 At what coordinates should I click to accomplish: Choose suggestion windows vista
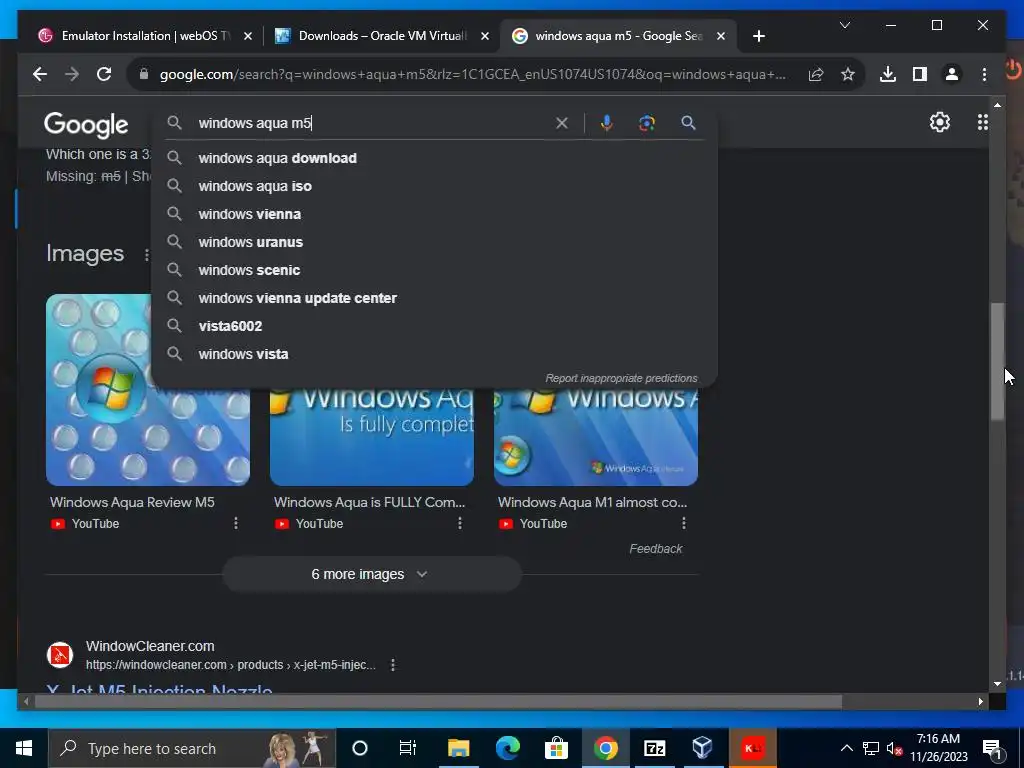point(434,355)
